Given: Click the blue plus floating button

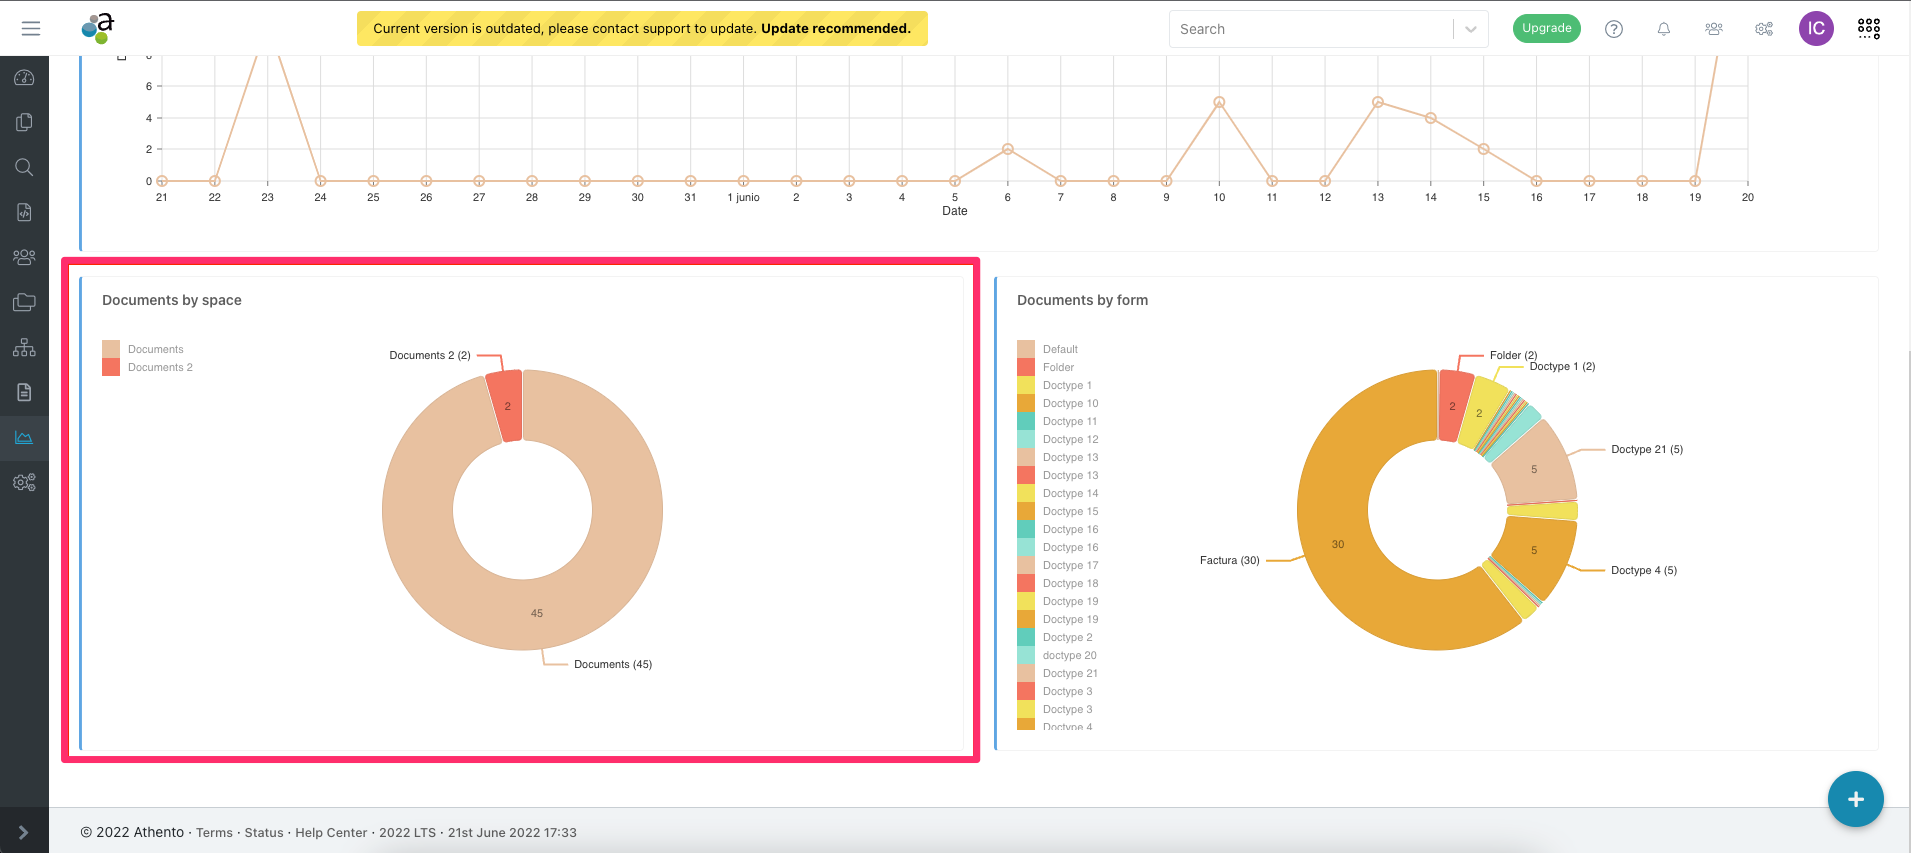Looking at the screenshot, I should click(1855, 799).
